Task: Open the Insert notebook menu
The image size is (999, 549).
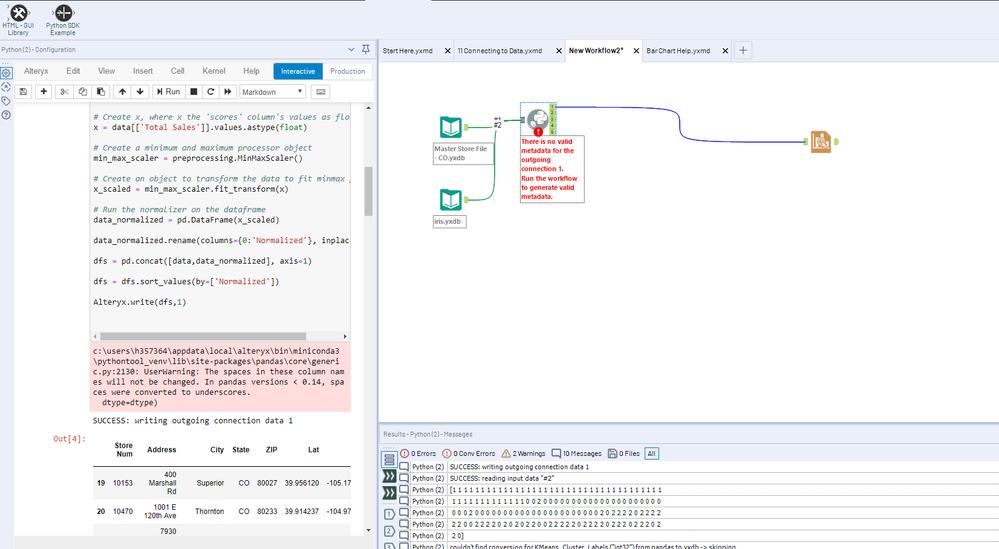Action: click(x=143, y=71)
